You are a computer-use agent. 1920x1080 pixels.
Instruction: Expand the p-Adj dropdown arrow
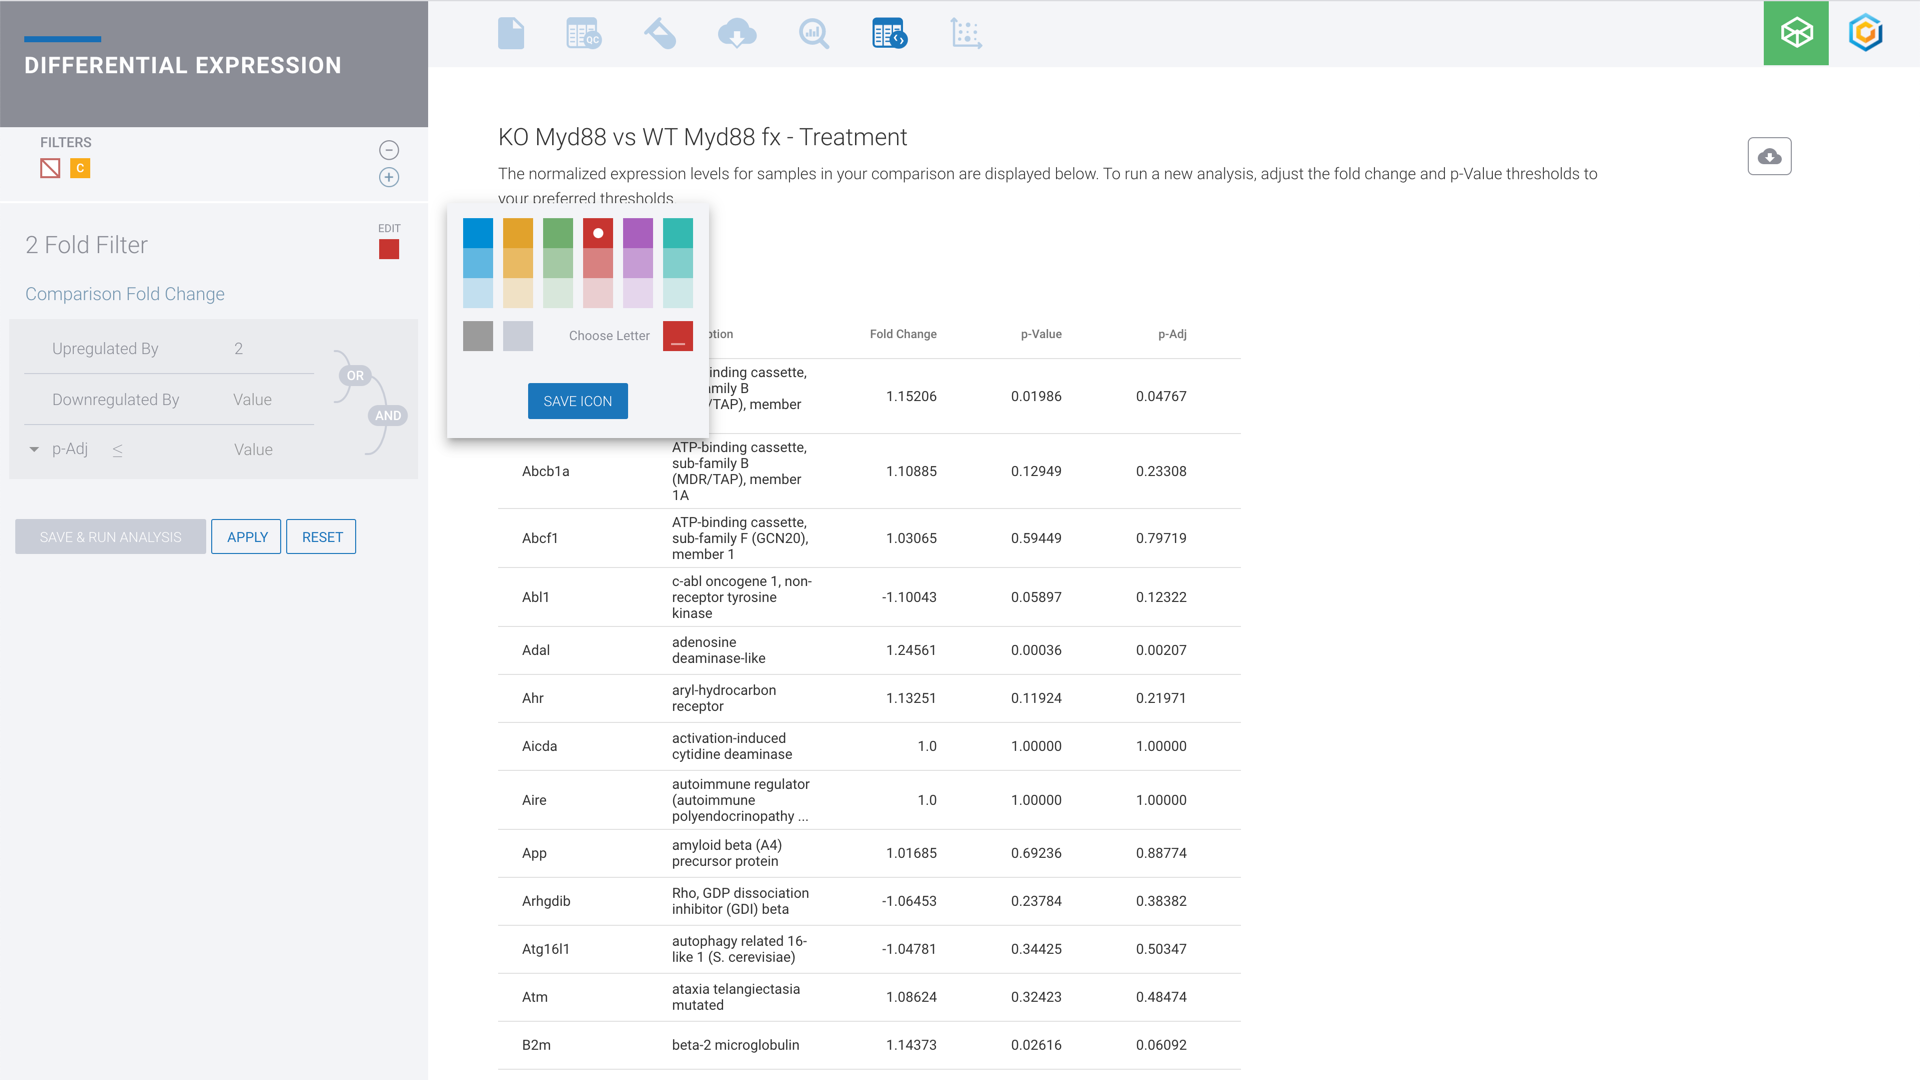coord(34,450)
